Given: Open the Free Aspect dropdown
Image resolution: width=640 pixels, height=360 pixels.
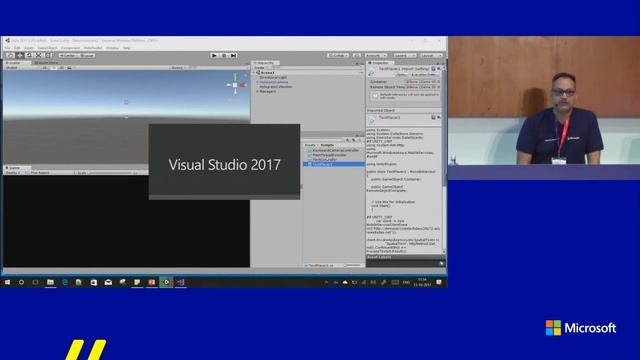Looking at the screenshot, I should (53, 173).
